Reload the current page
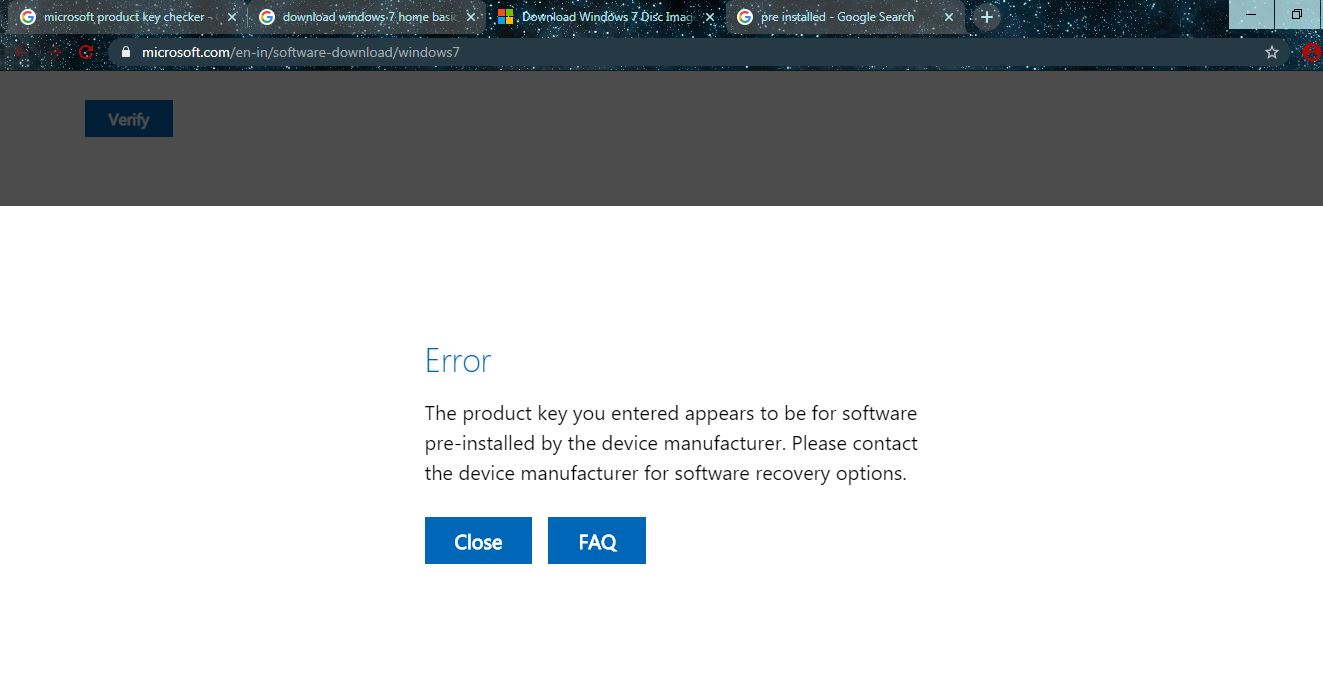This screenshot has height=686, width=1323. tap(86, 52)
